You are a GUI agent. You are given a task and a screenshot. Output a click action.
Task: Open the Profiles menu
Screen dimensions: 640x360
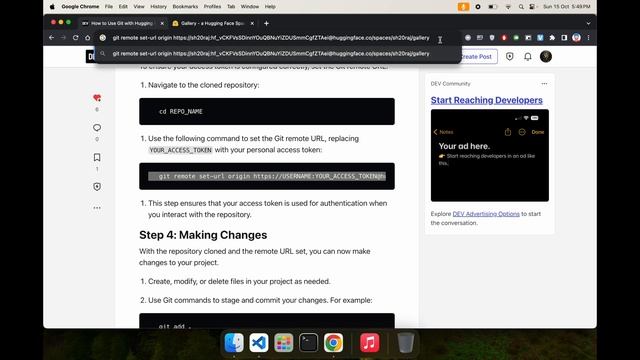(x=212, y=7)
